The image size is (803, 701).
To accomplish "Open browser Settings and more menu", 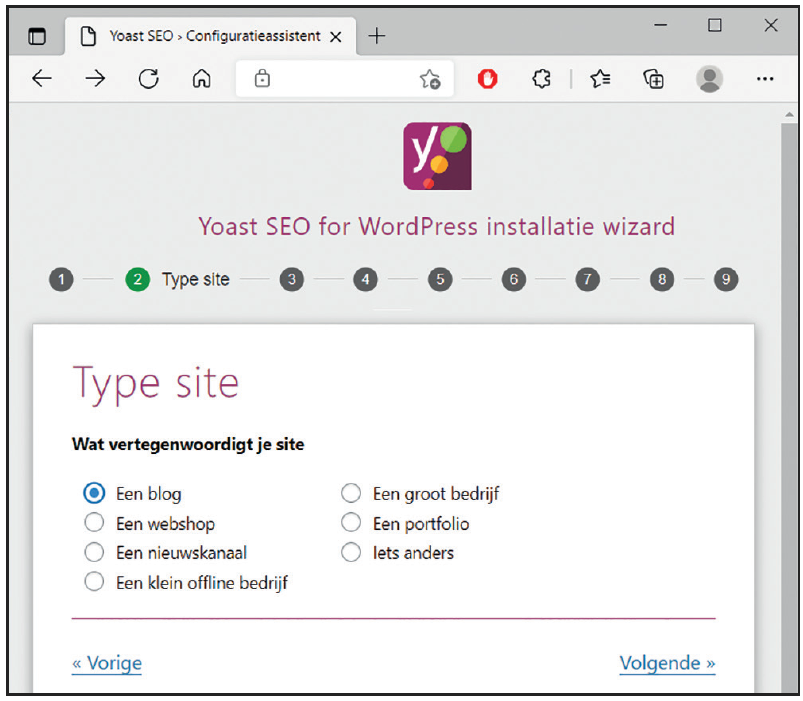I will (x=765, y=79).
